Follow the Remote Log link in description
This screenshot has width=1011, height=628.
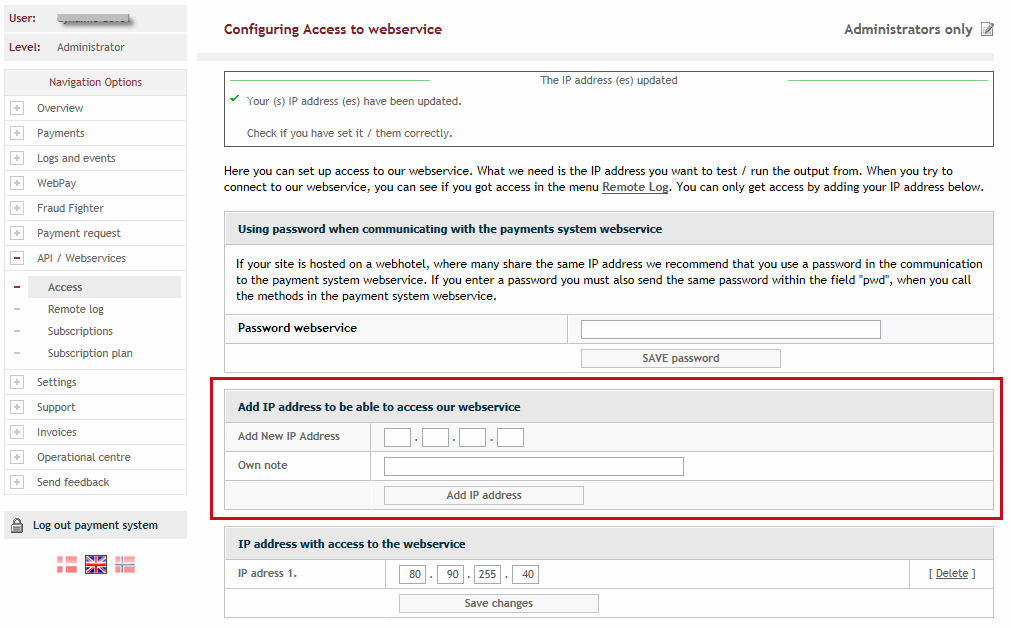tap(636, 187)
